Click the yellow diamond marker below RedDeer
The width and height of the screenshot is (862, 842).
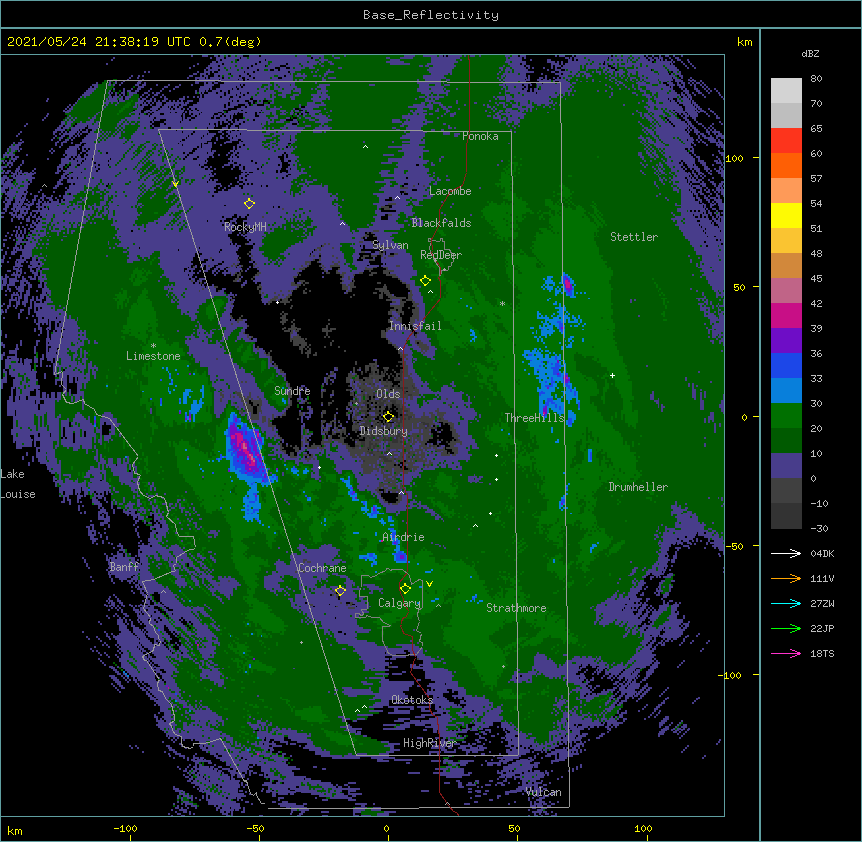[426, 281]
